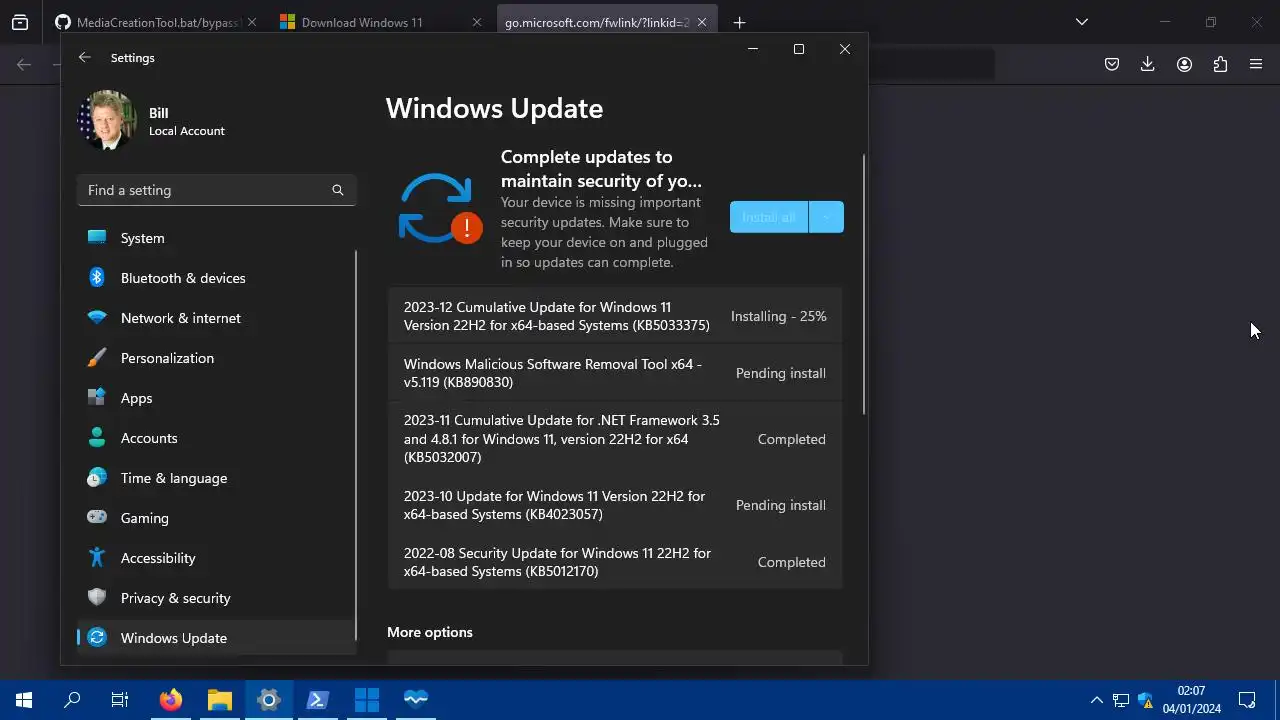
Task: Click the Install all button
Action: pyautogui.click(x=769, y=217)
